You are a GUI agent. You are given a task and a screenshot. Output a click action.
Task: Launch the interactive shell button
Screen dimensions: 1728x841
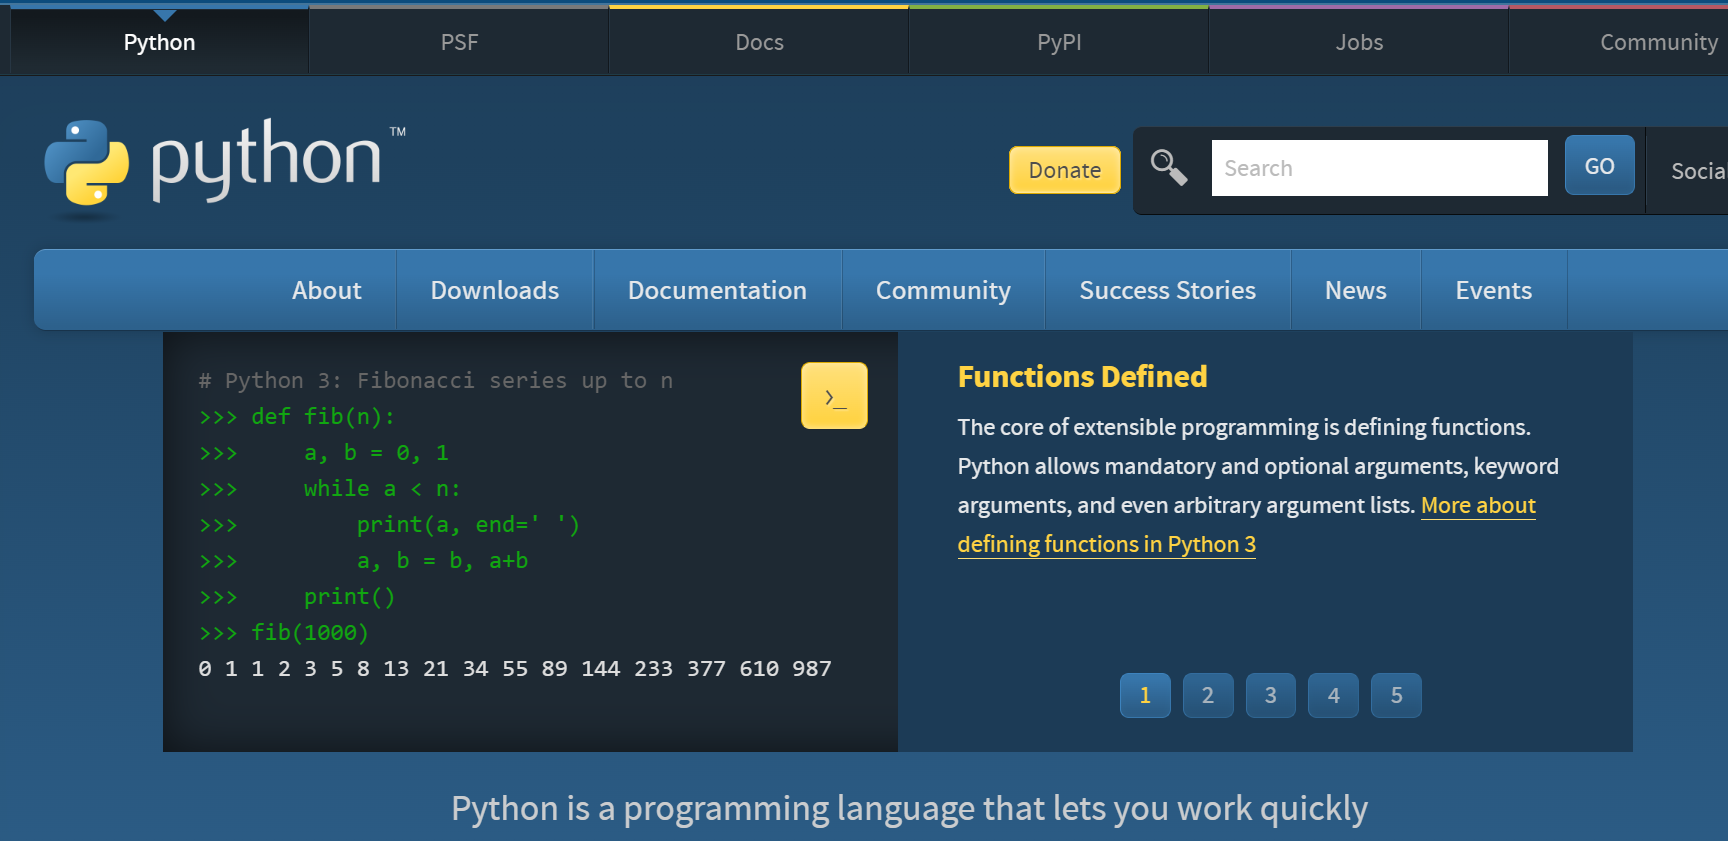click(x=834, y=396)
